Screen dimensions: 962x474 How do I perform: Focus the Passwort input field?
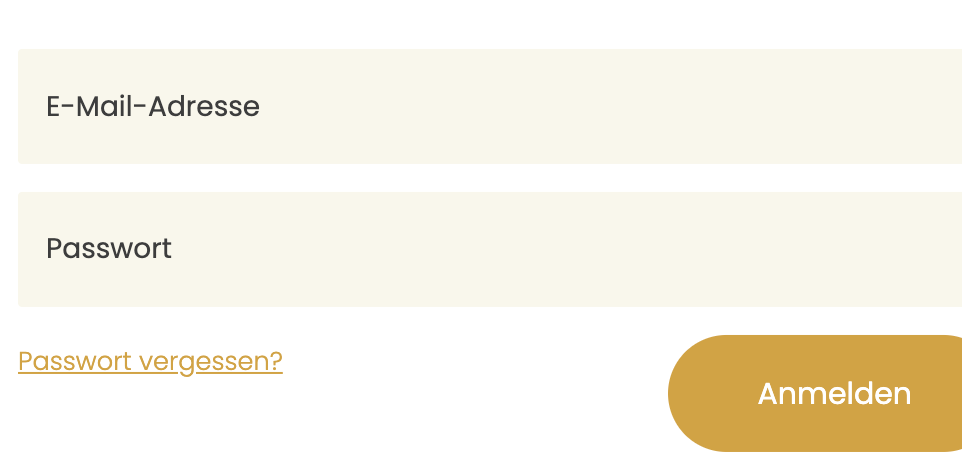pyautogui.click(x=490, y=249)
